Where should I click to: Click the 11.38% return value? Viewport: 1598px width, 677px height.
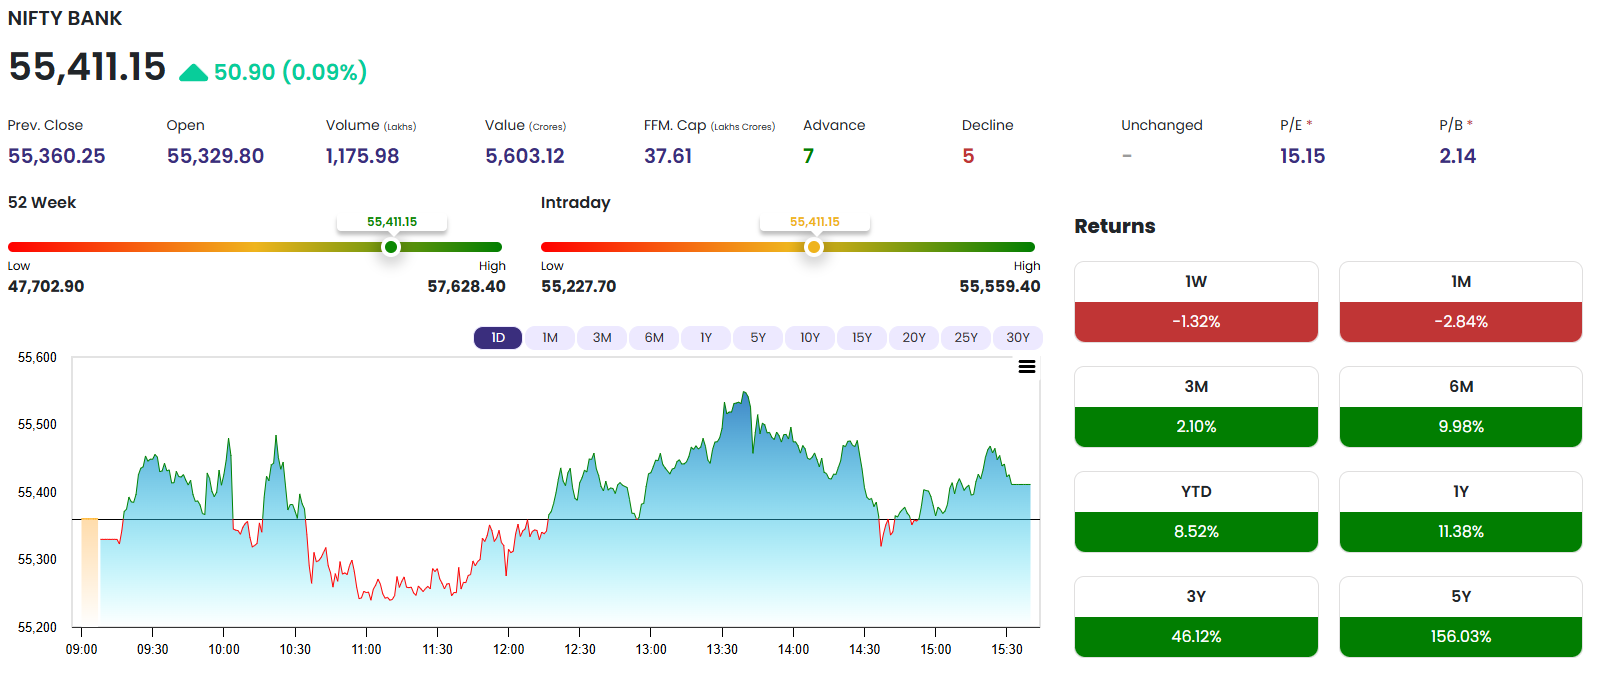pyautogui.click(x=1461, y=532)
